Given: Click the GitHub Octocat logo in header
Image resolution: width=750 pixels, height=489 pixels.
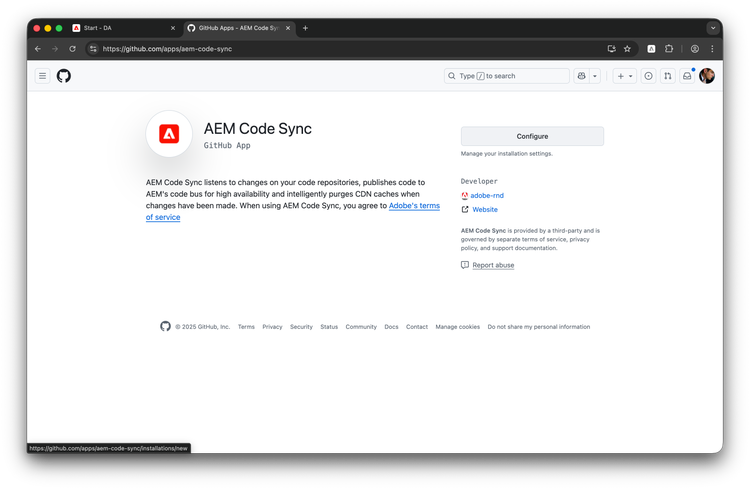Looking at the screenshot, I should click(64, 76).
